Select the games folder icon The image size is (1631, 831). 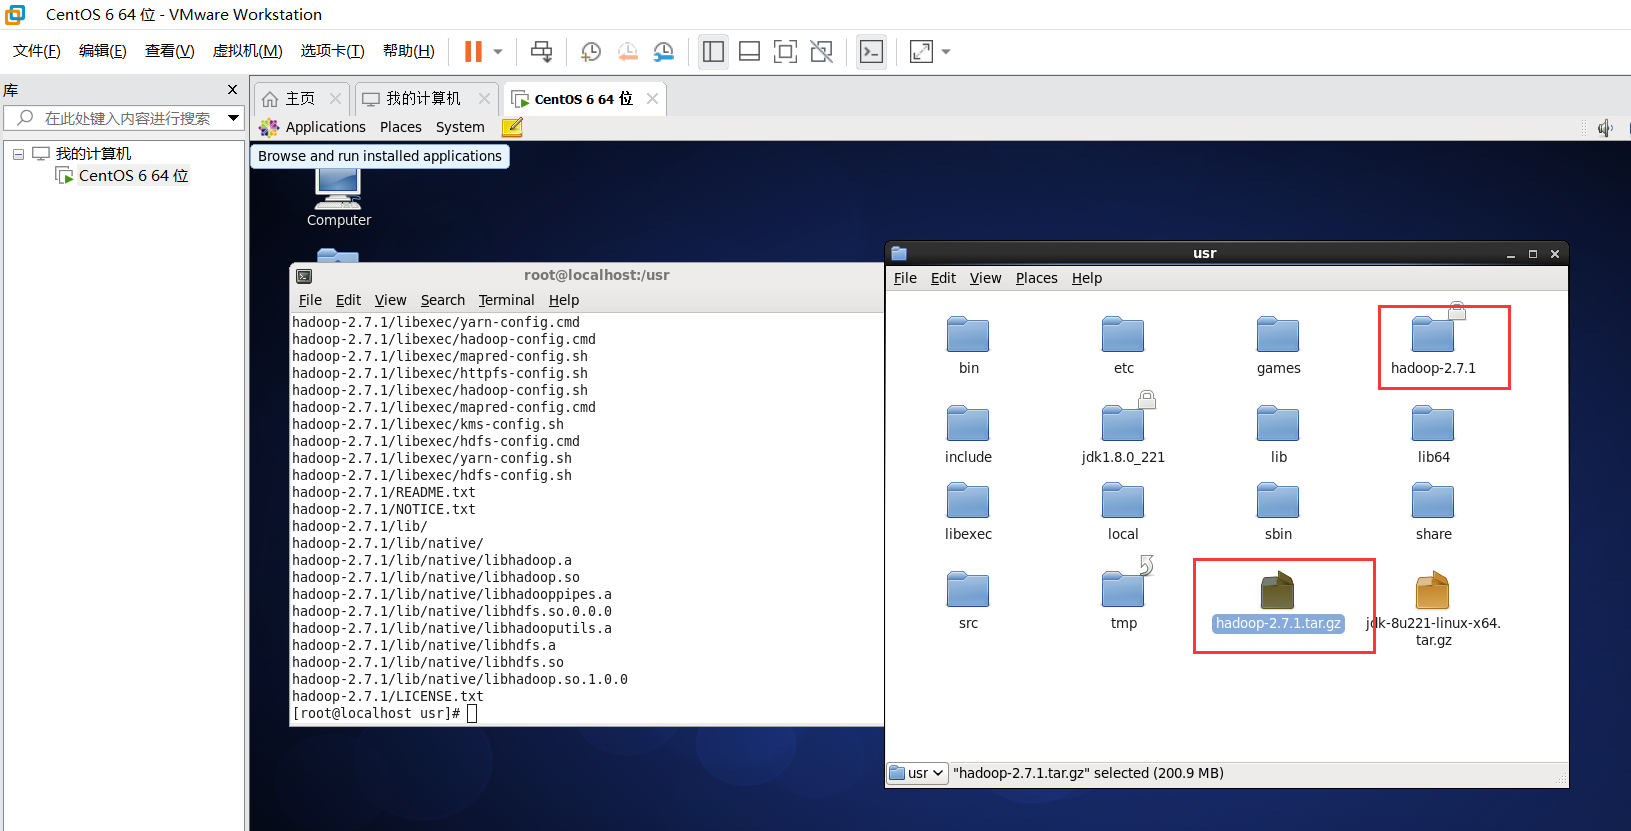pos(1278,334)
